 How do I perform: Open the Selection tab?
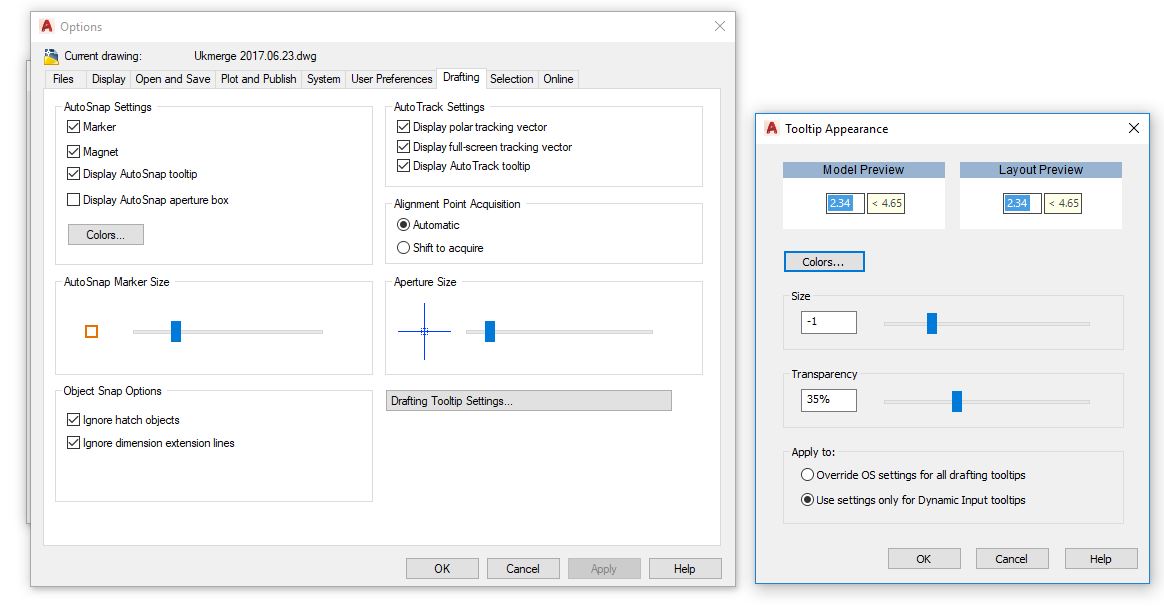pos(511,79)
